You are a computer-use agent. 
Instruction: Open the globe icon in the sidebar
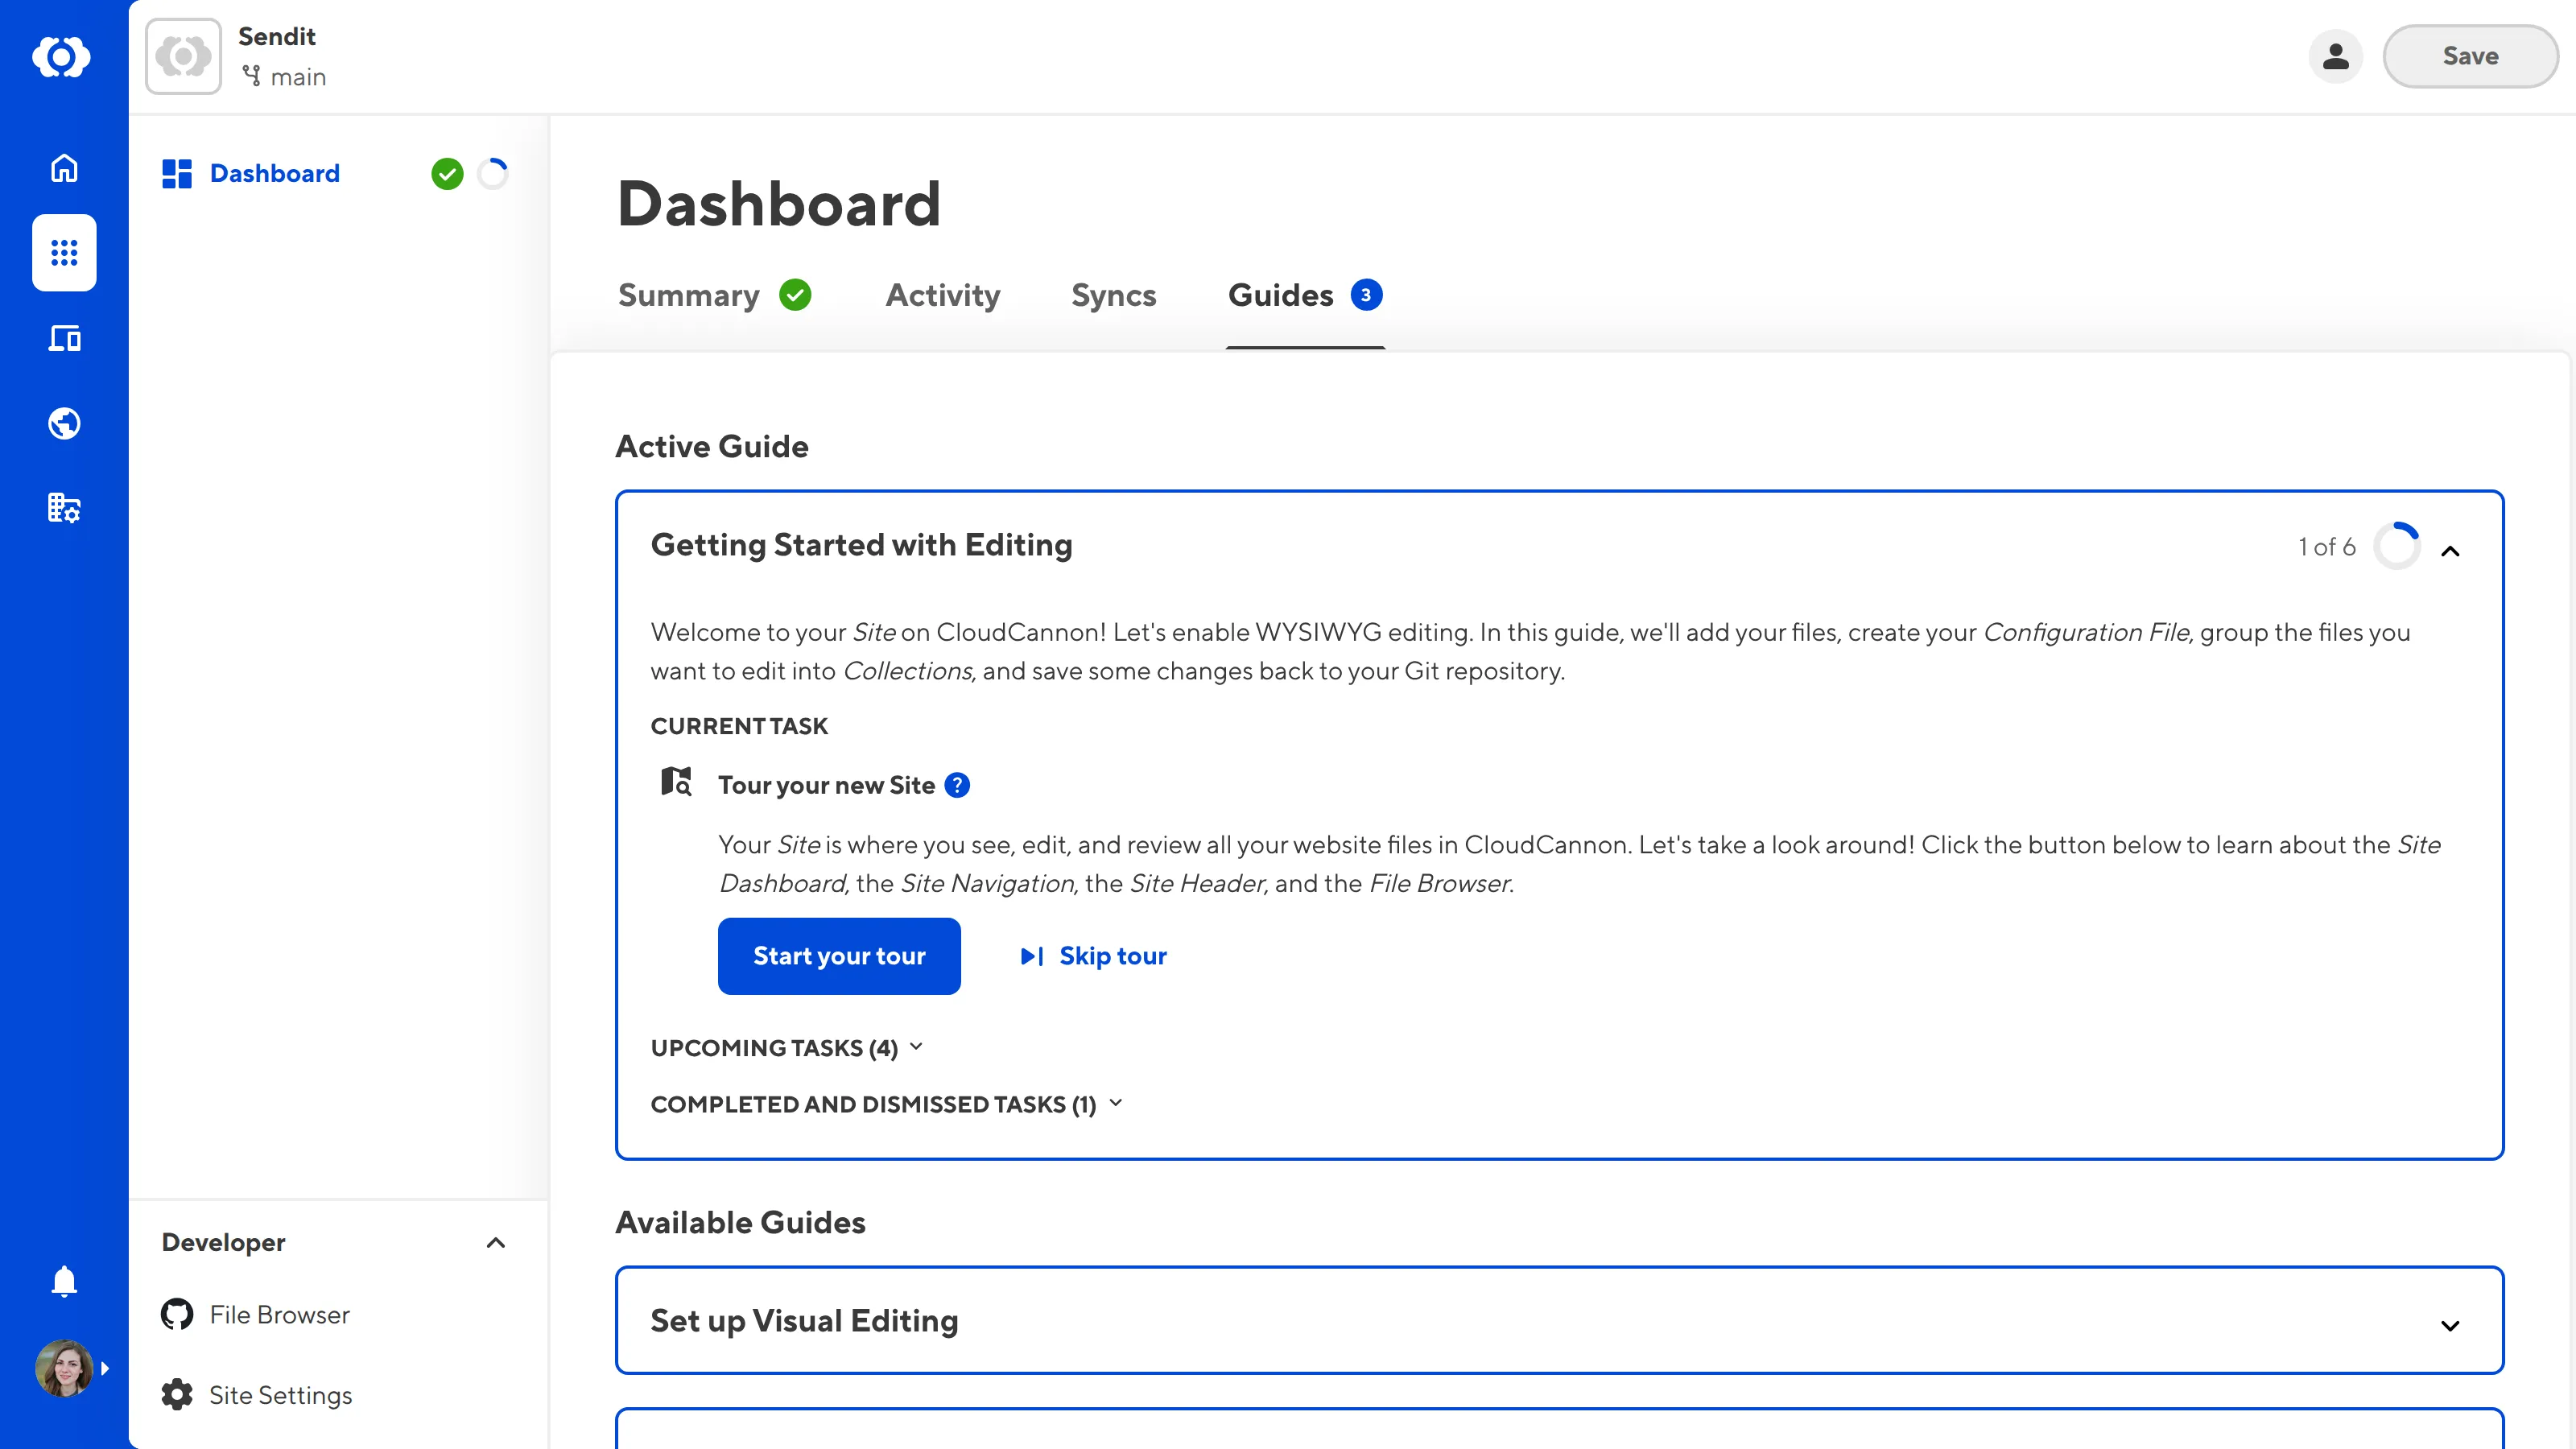point(63,423)
